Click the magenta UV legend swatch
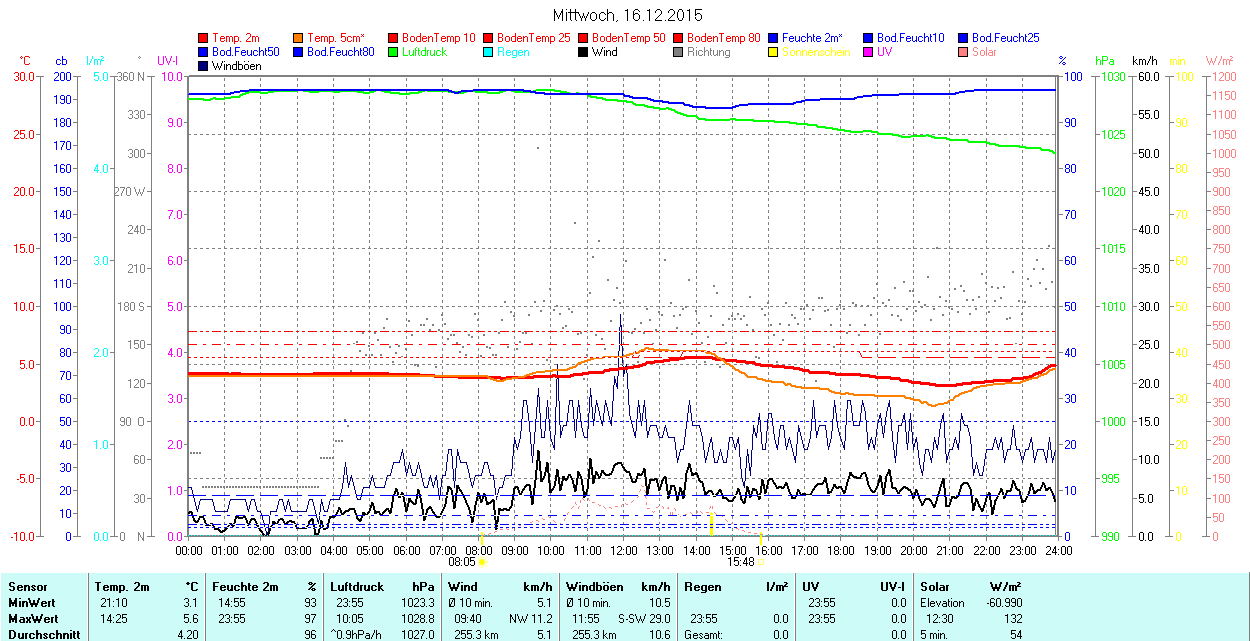 point(869,52)
